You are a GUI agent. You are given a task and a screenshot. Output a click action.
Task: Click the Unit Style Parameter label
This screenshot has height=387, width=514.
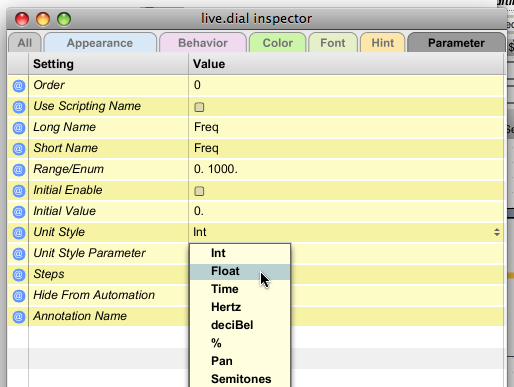pos(89,253)
